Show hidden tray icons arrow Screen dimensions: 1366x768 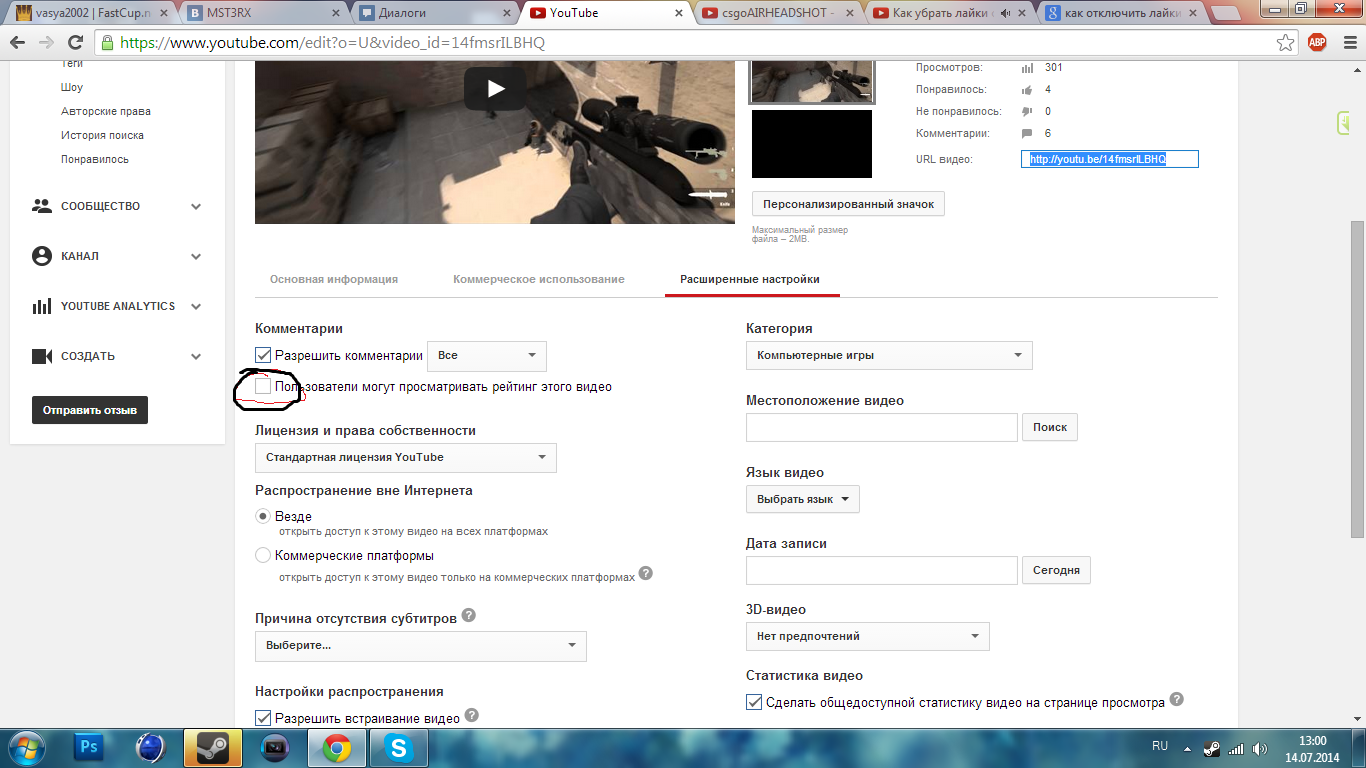click(x=1187, y=747)
